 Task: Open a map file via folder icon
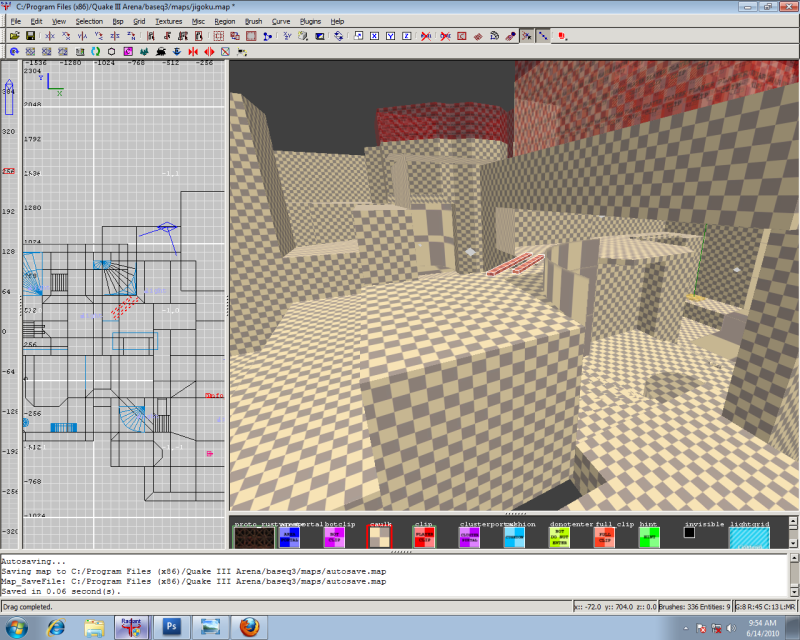pos(14,36)
